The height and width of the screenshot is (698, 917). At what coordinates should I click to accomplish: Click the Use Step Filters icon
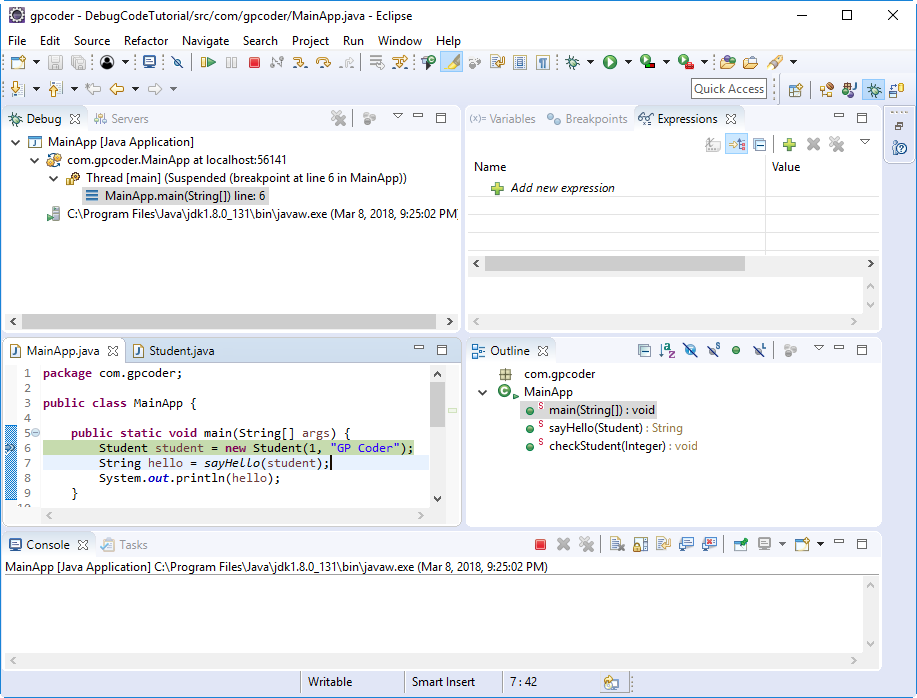pyautogui.click(x=400, y=62)
